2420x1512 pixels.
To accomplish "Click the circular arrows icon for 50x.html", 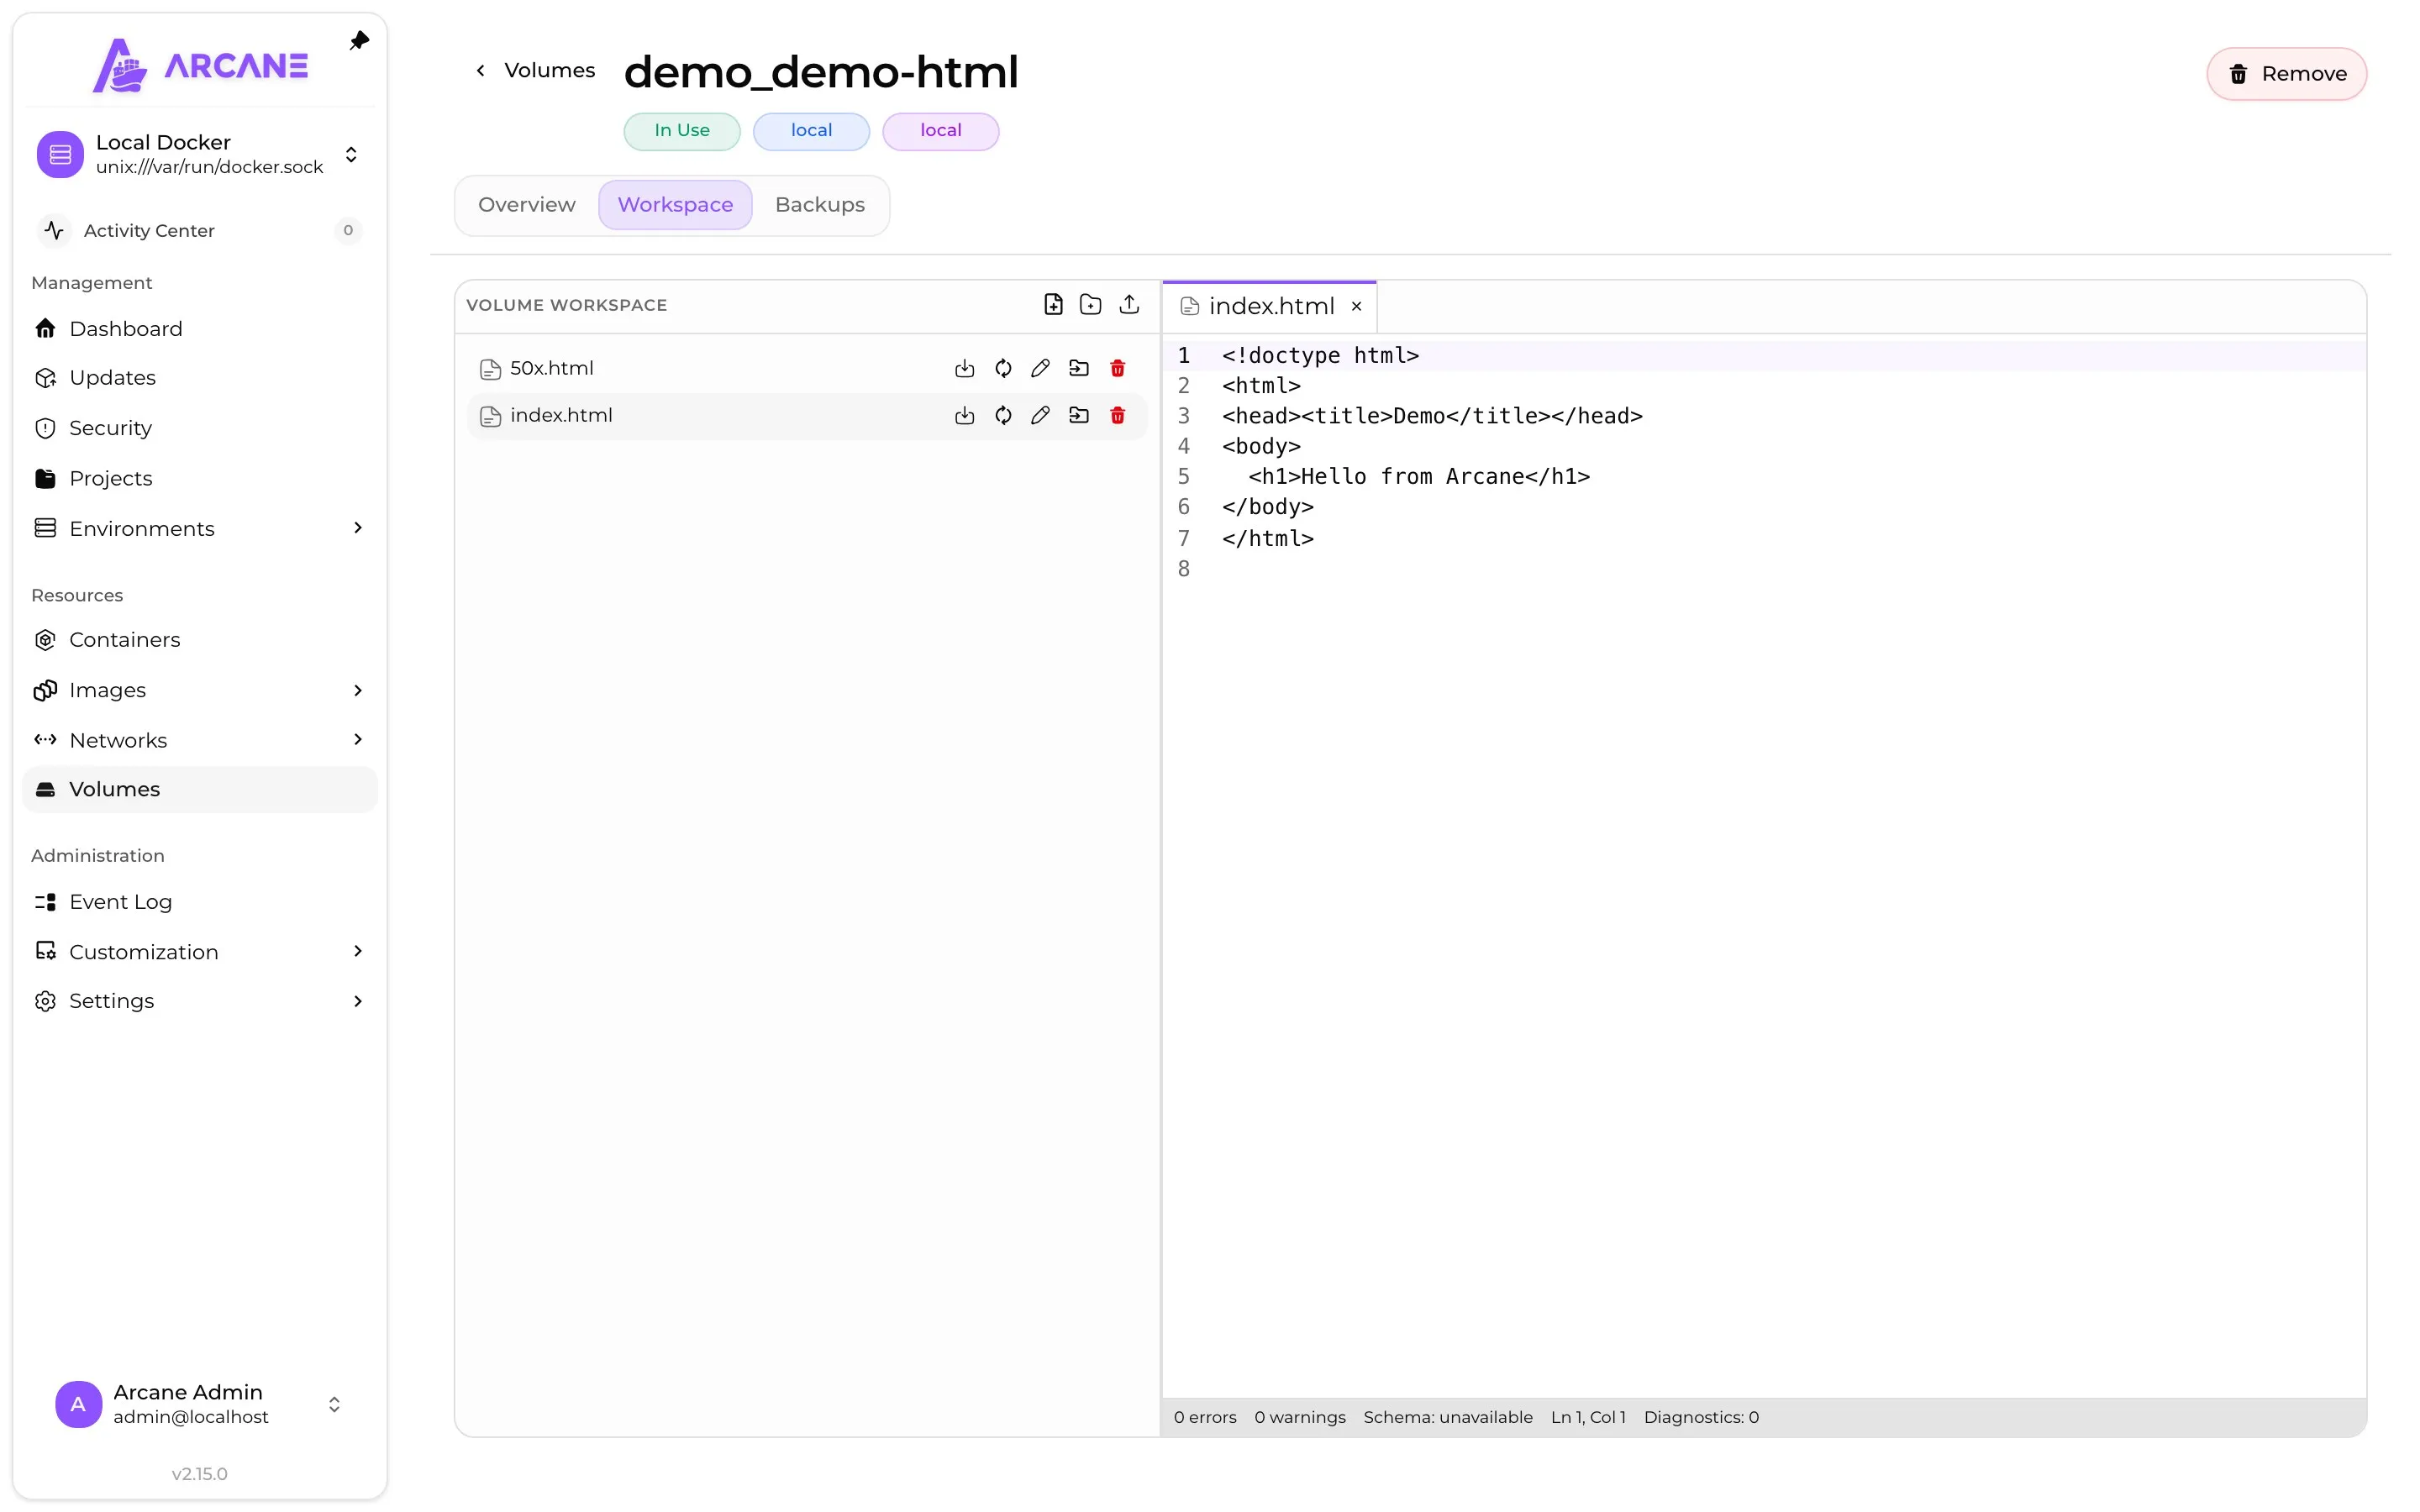I will (1003, 368).
